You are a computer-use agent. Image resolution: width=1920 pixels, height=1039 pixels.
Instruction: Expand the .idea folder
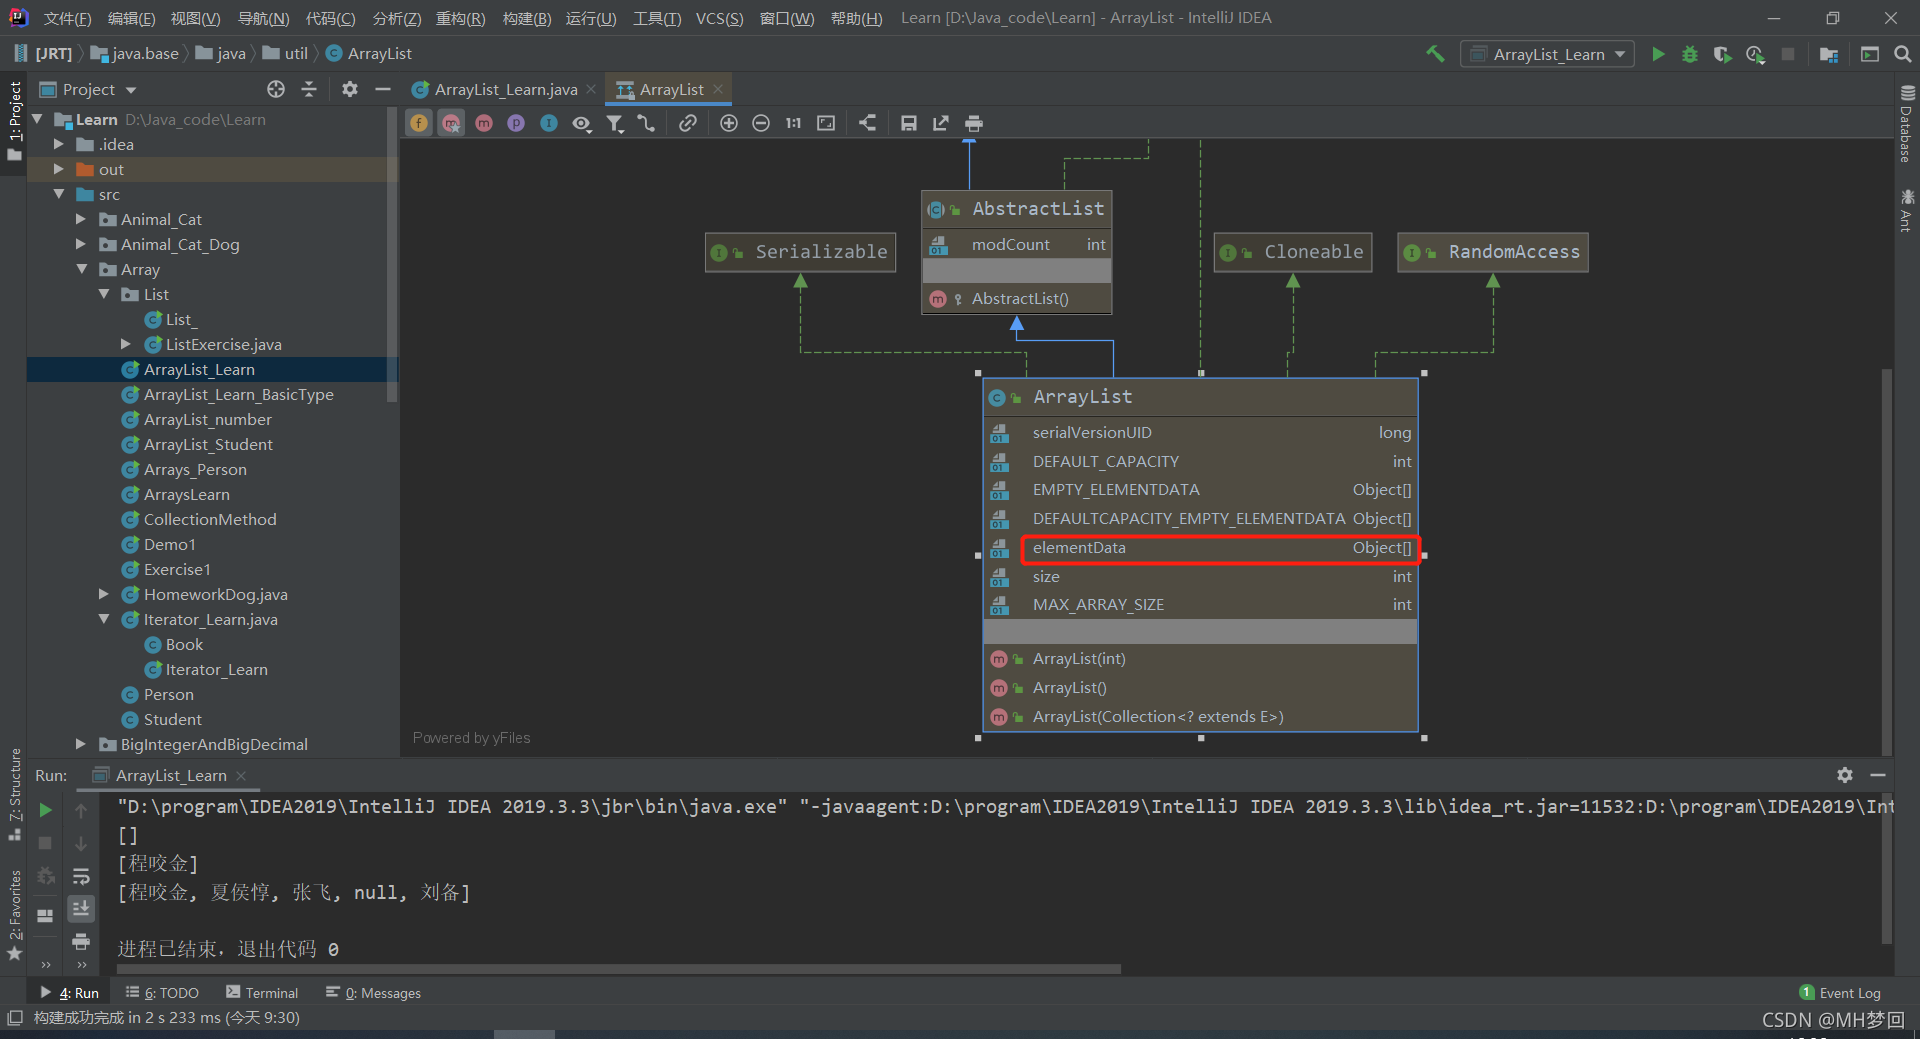[x=59, y=144]
